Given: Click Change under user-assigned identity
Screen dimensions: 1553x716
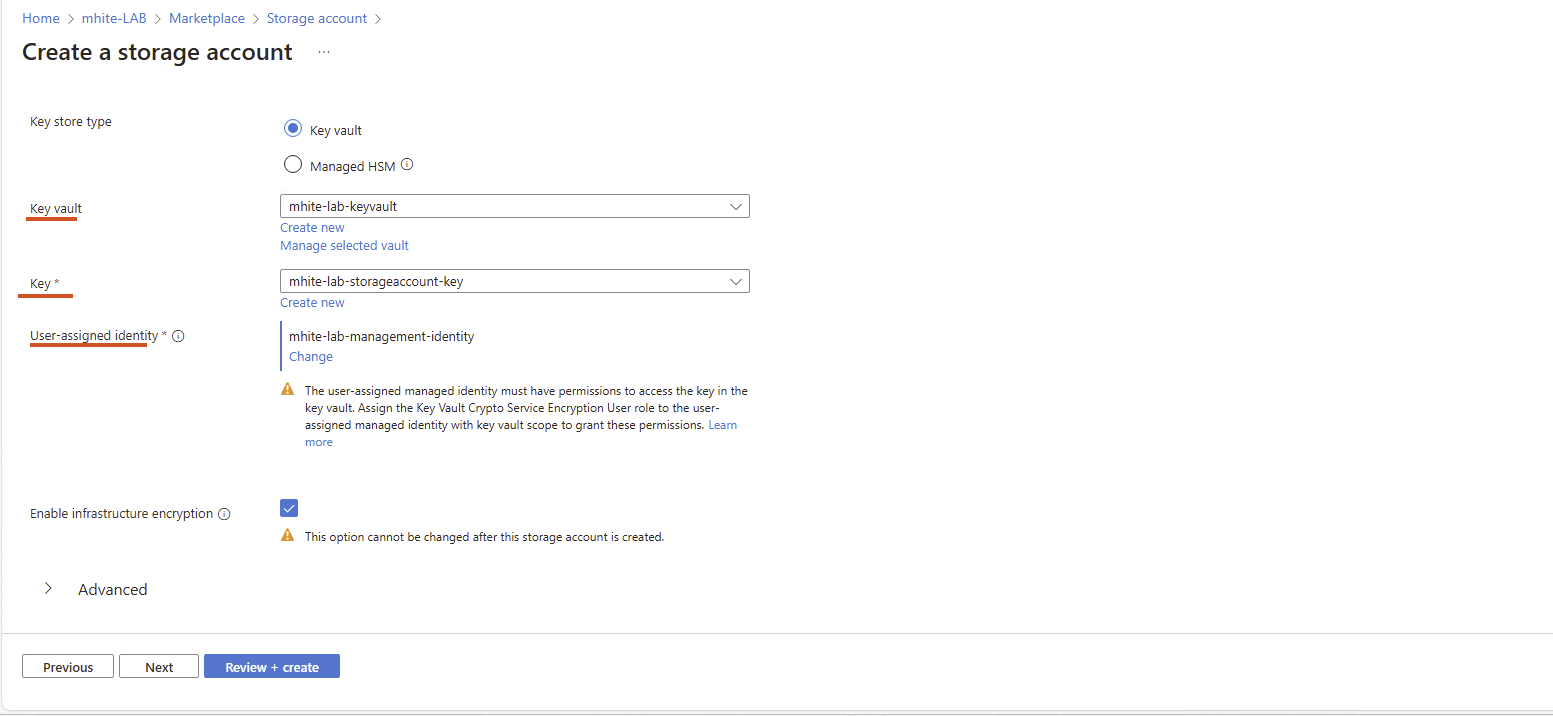Looking at the screenshot, I should click(311, 357).
